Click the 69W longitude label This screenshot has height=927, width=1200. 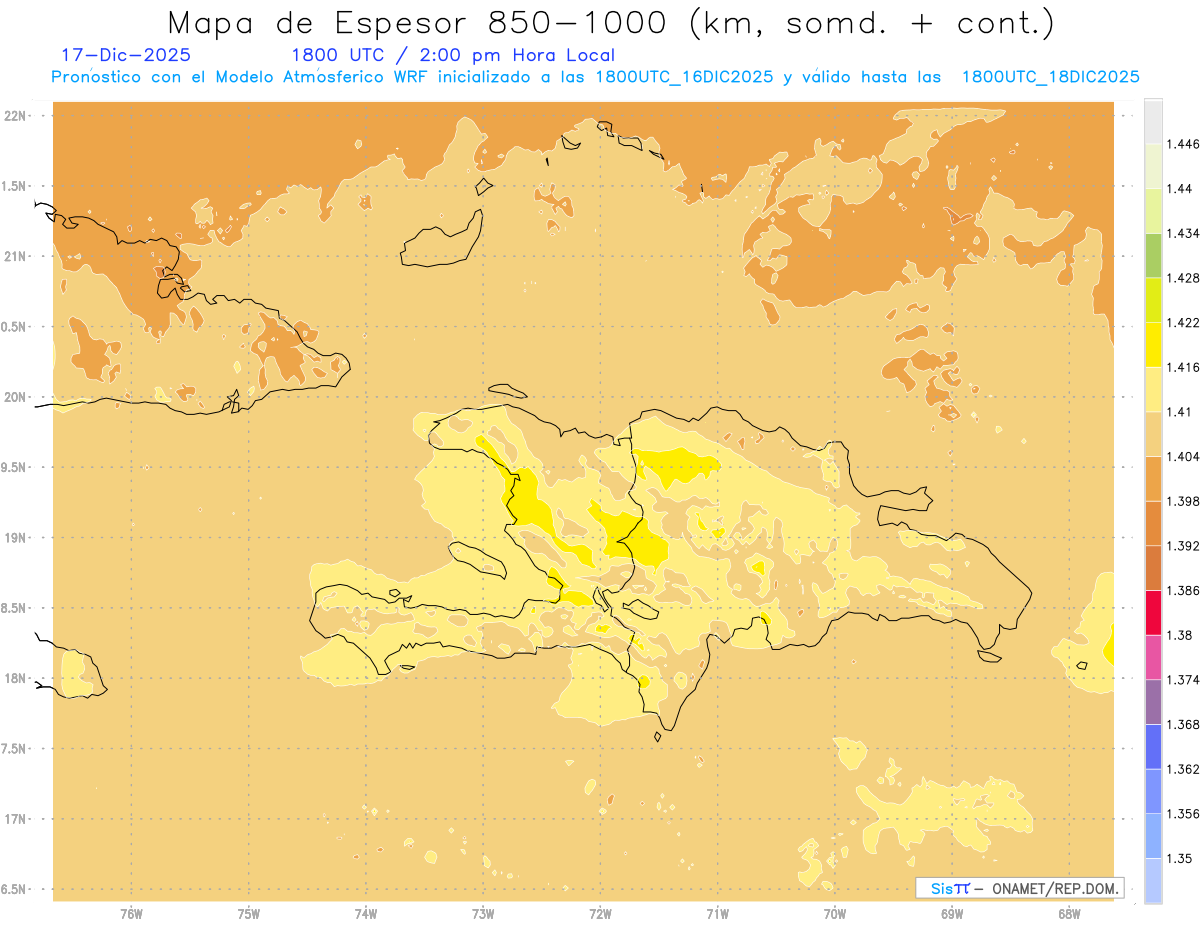952,913
